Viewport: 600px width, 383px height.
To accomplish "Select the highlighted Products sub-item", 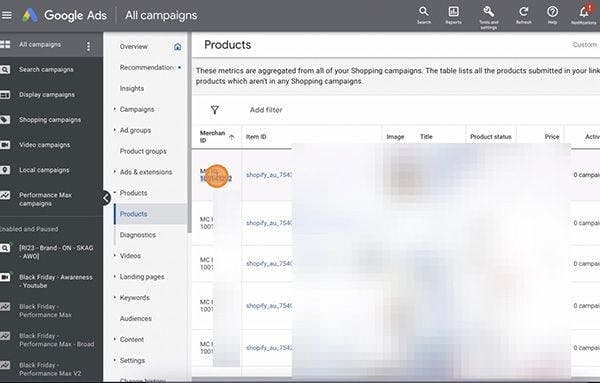I will (150, 214).
